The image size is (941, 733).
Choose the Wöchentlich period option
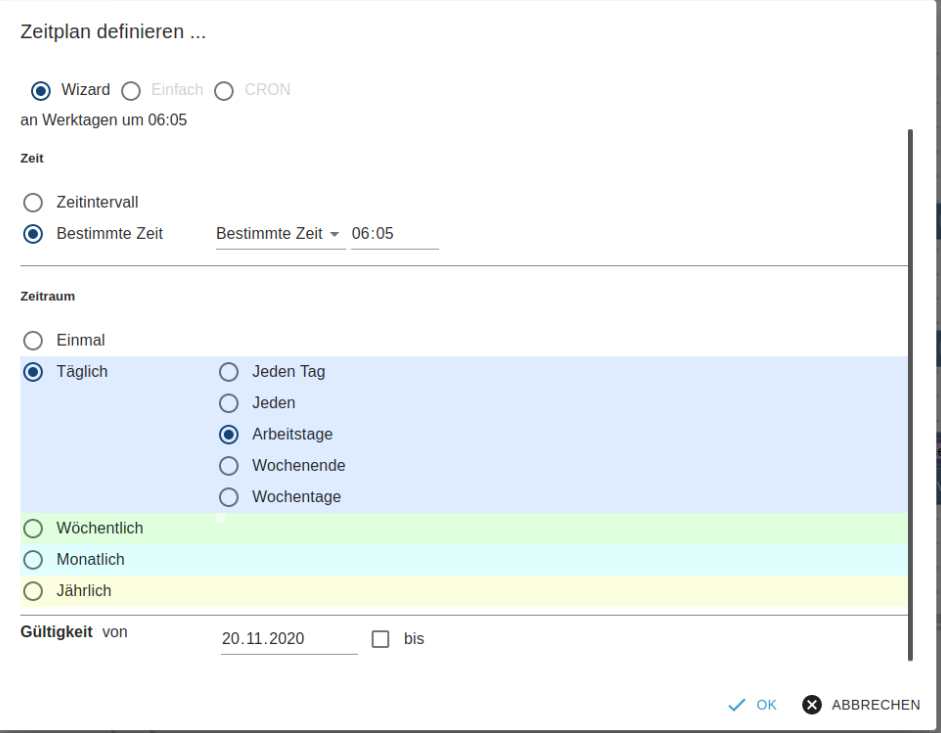click(33, 528)
